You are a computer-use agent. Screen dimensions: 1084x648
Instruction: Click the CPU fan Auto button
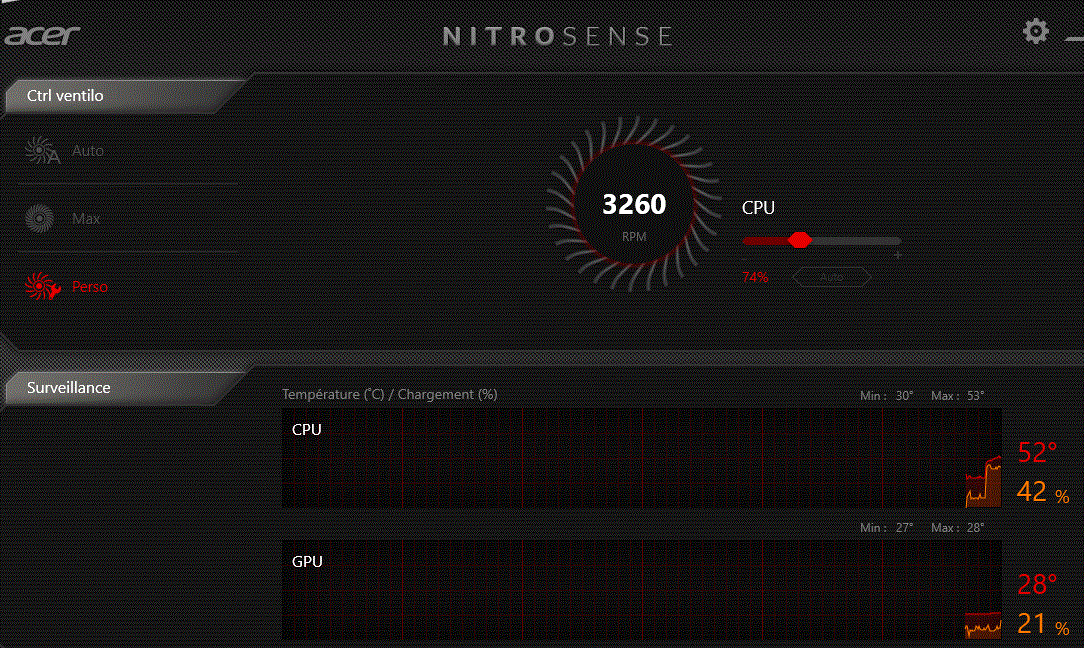click(831, 277)
